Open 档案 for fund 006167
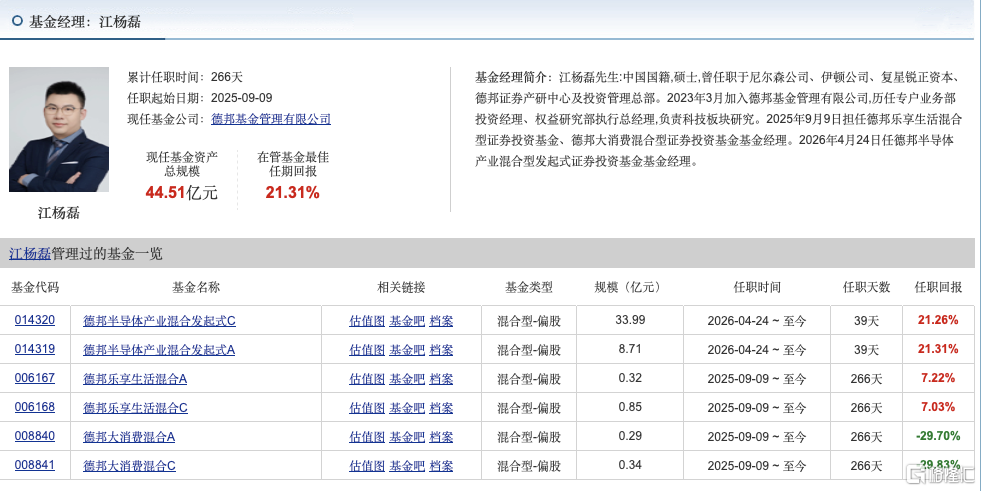 point(441,378)
